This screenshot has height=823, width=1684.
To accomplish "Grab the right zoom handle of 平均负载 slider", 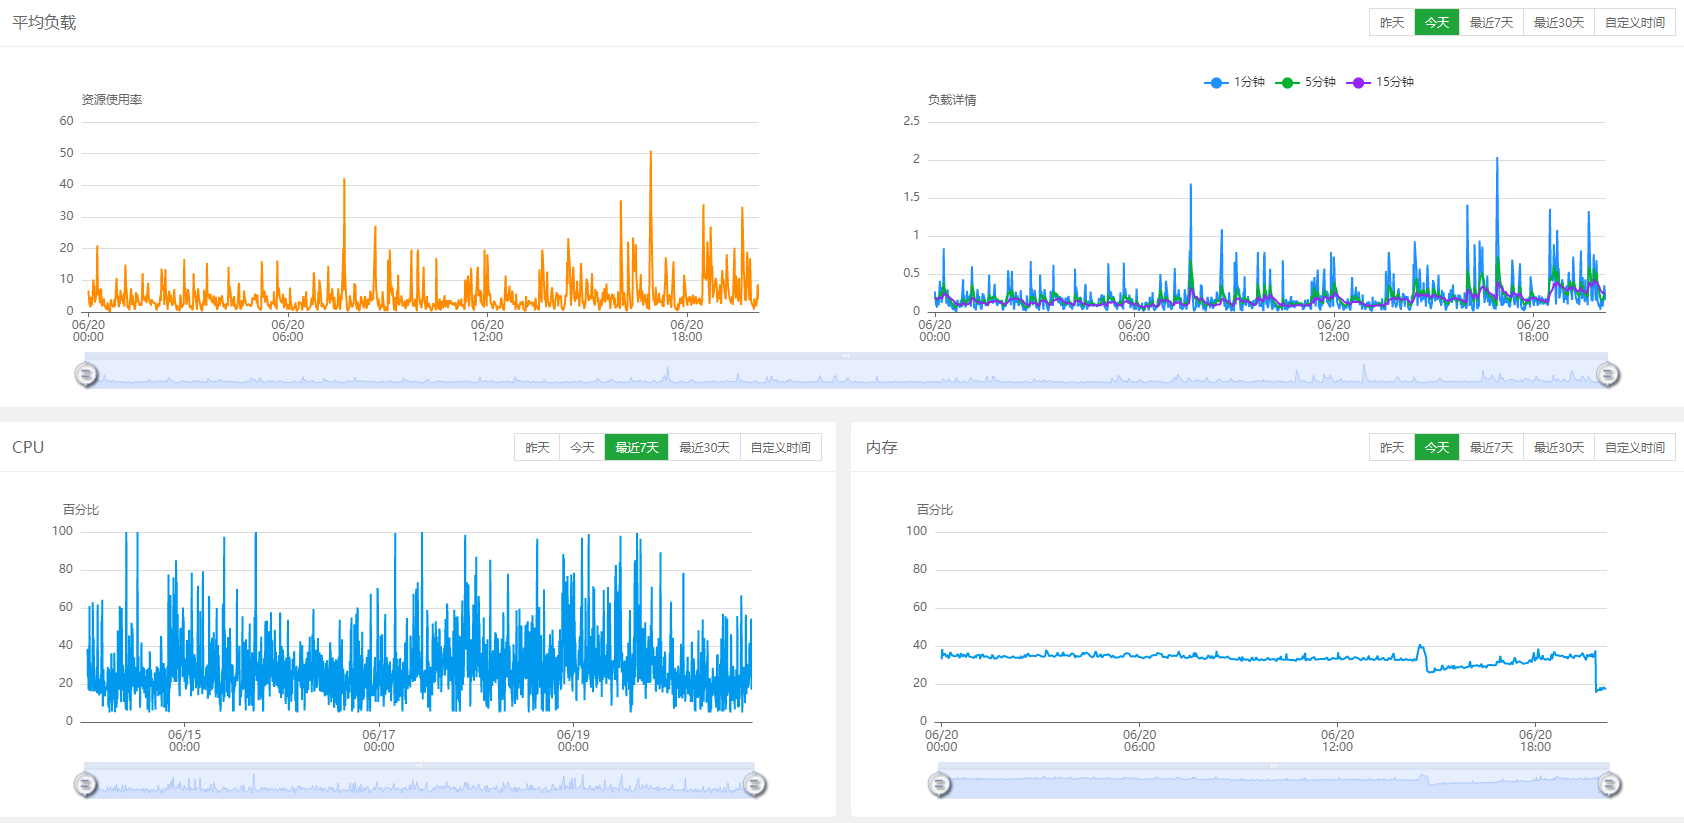I will [x=1608, y=374].
